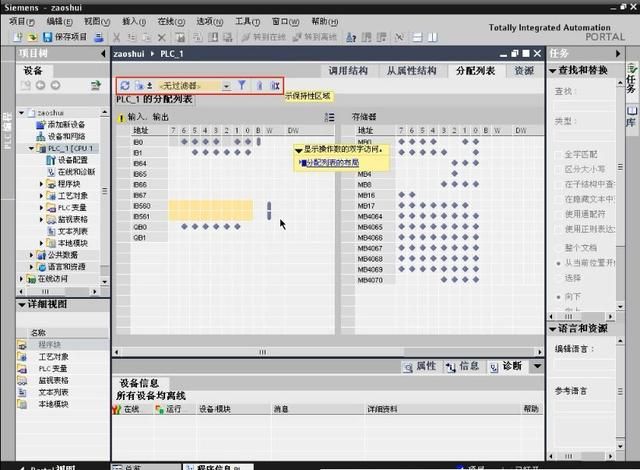Click the 添加新设备 add device icon
This screenshot has height=470, width=640.
coord(40,124)
